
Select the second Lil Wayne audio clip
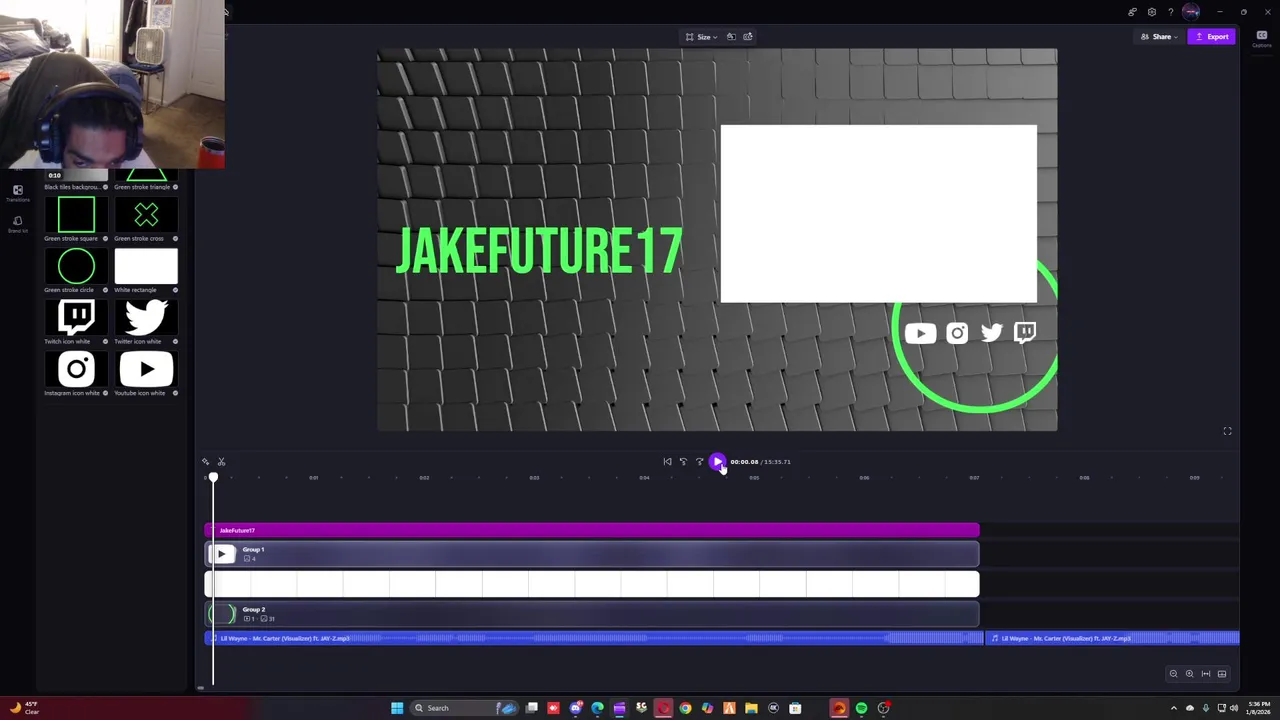coord(1113,638)
